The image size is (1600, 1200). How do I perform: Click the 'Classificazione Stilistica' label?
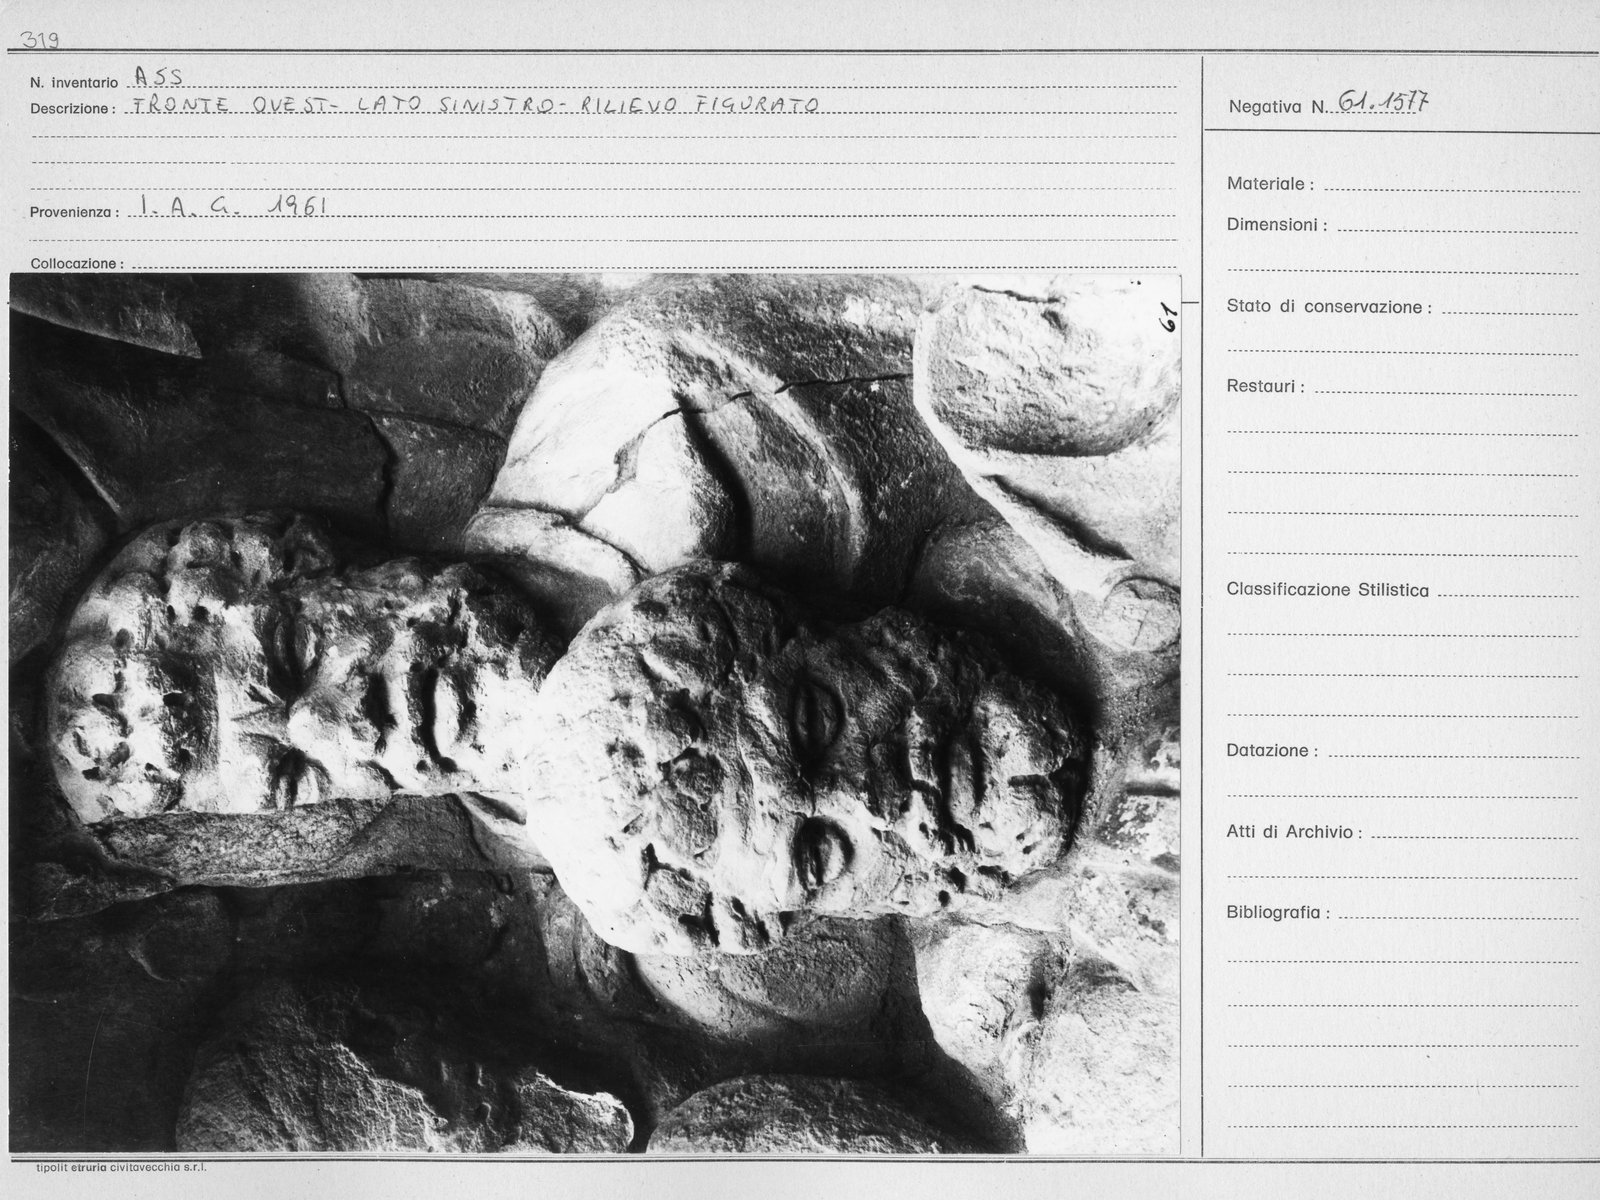(1327, 590)
